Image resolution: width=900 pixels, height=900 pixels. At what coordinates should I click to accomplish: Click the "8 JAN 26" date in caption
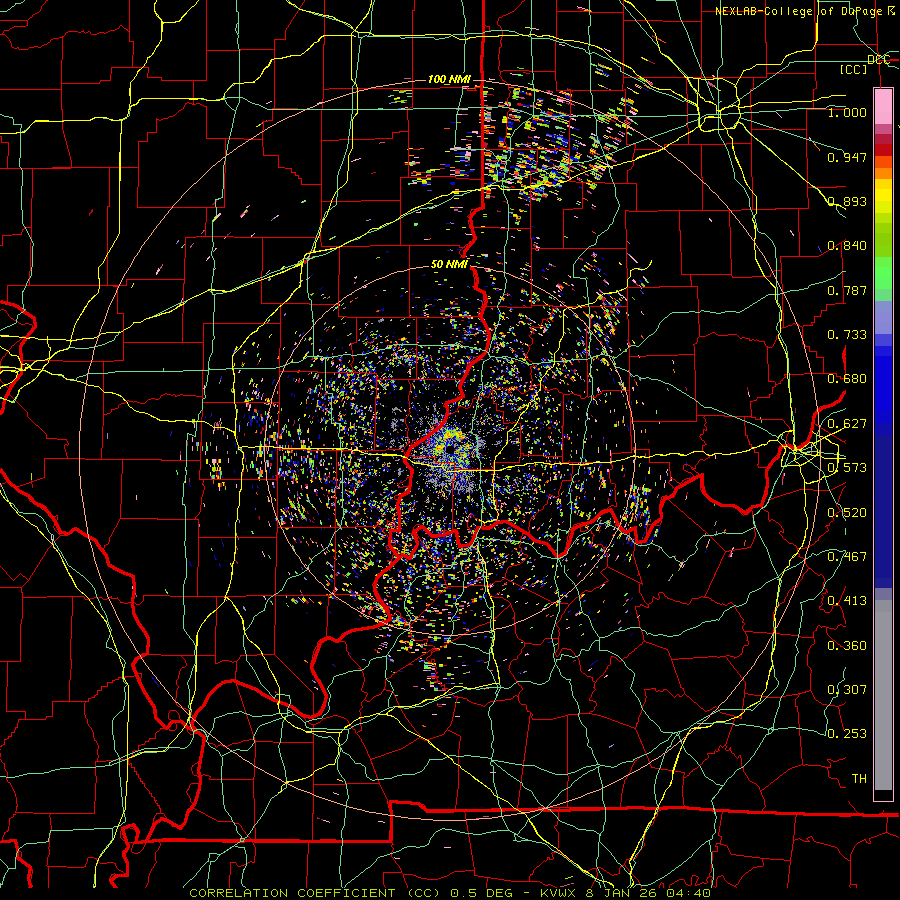click(622, 893)
